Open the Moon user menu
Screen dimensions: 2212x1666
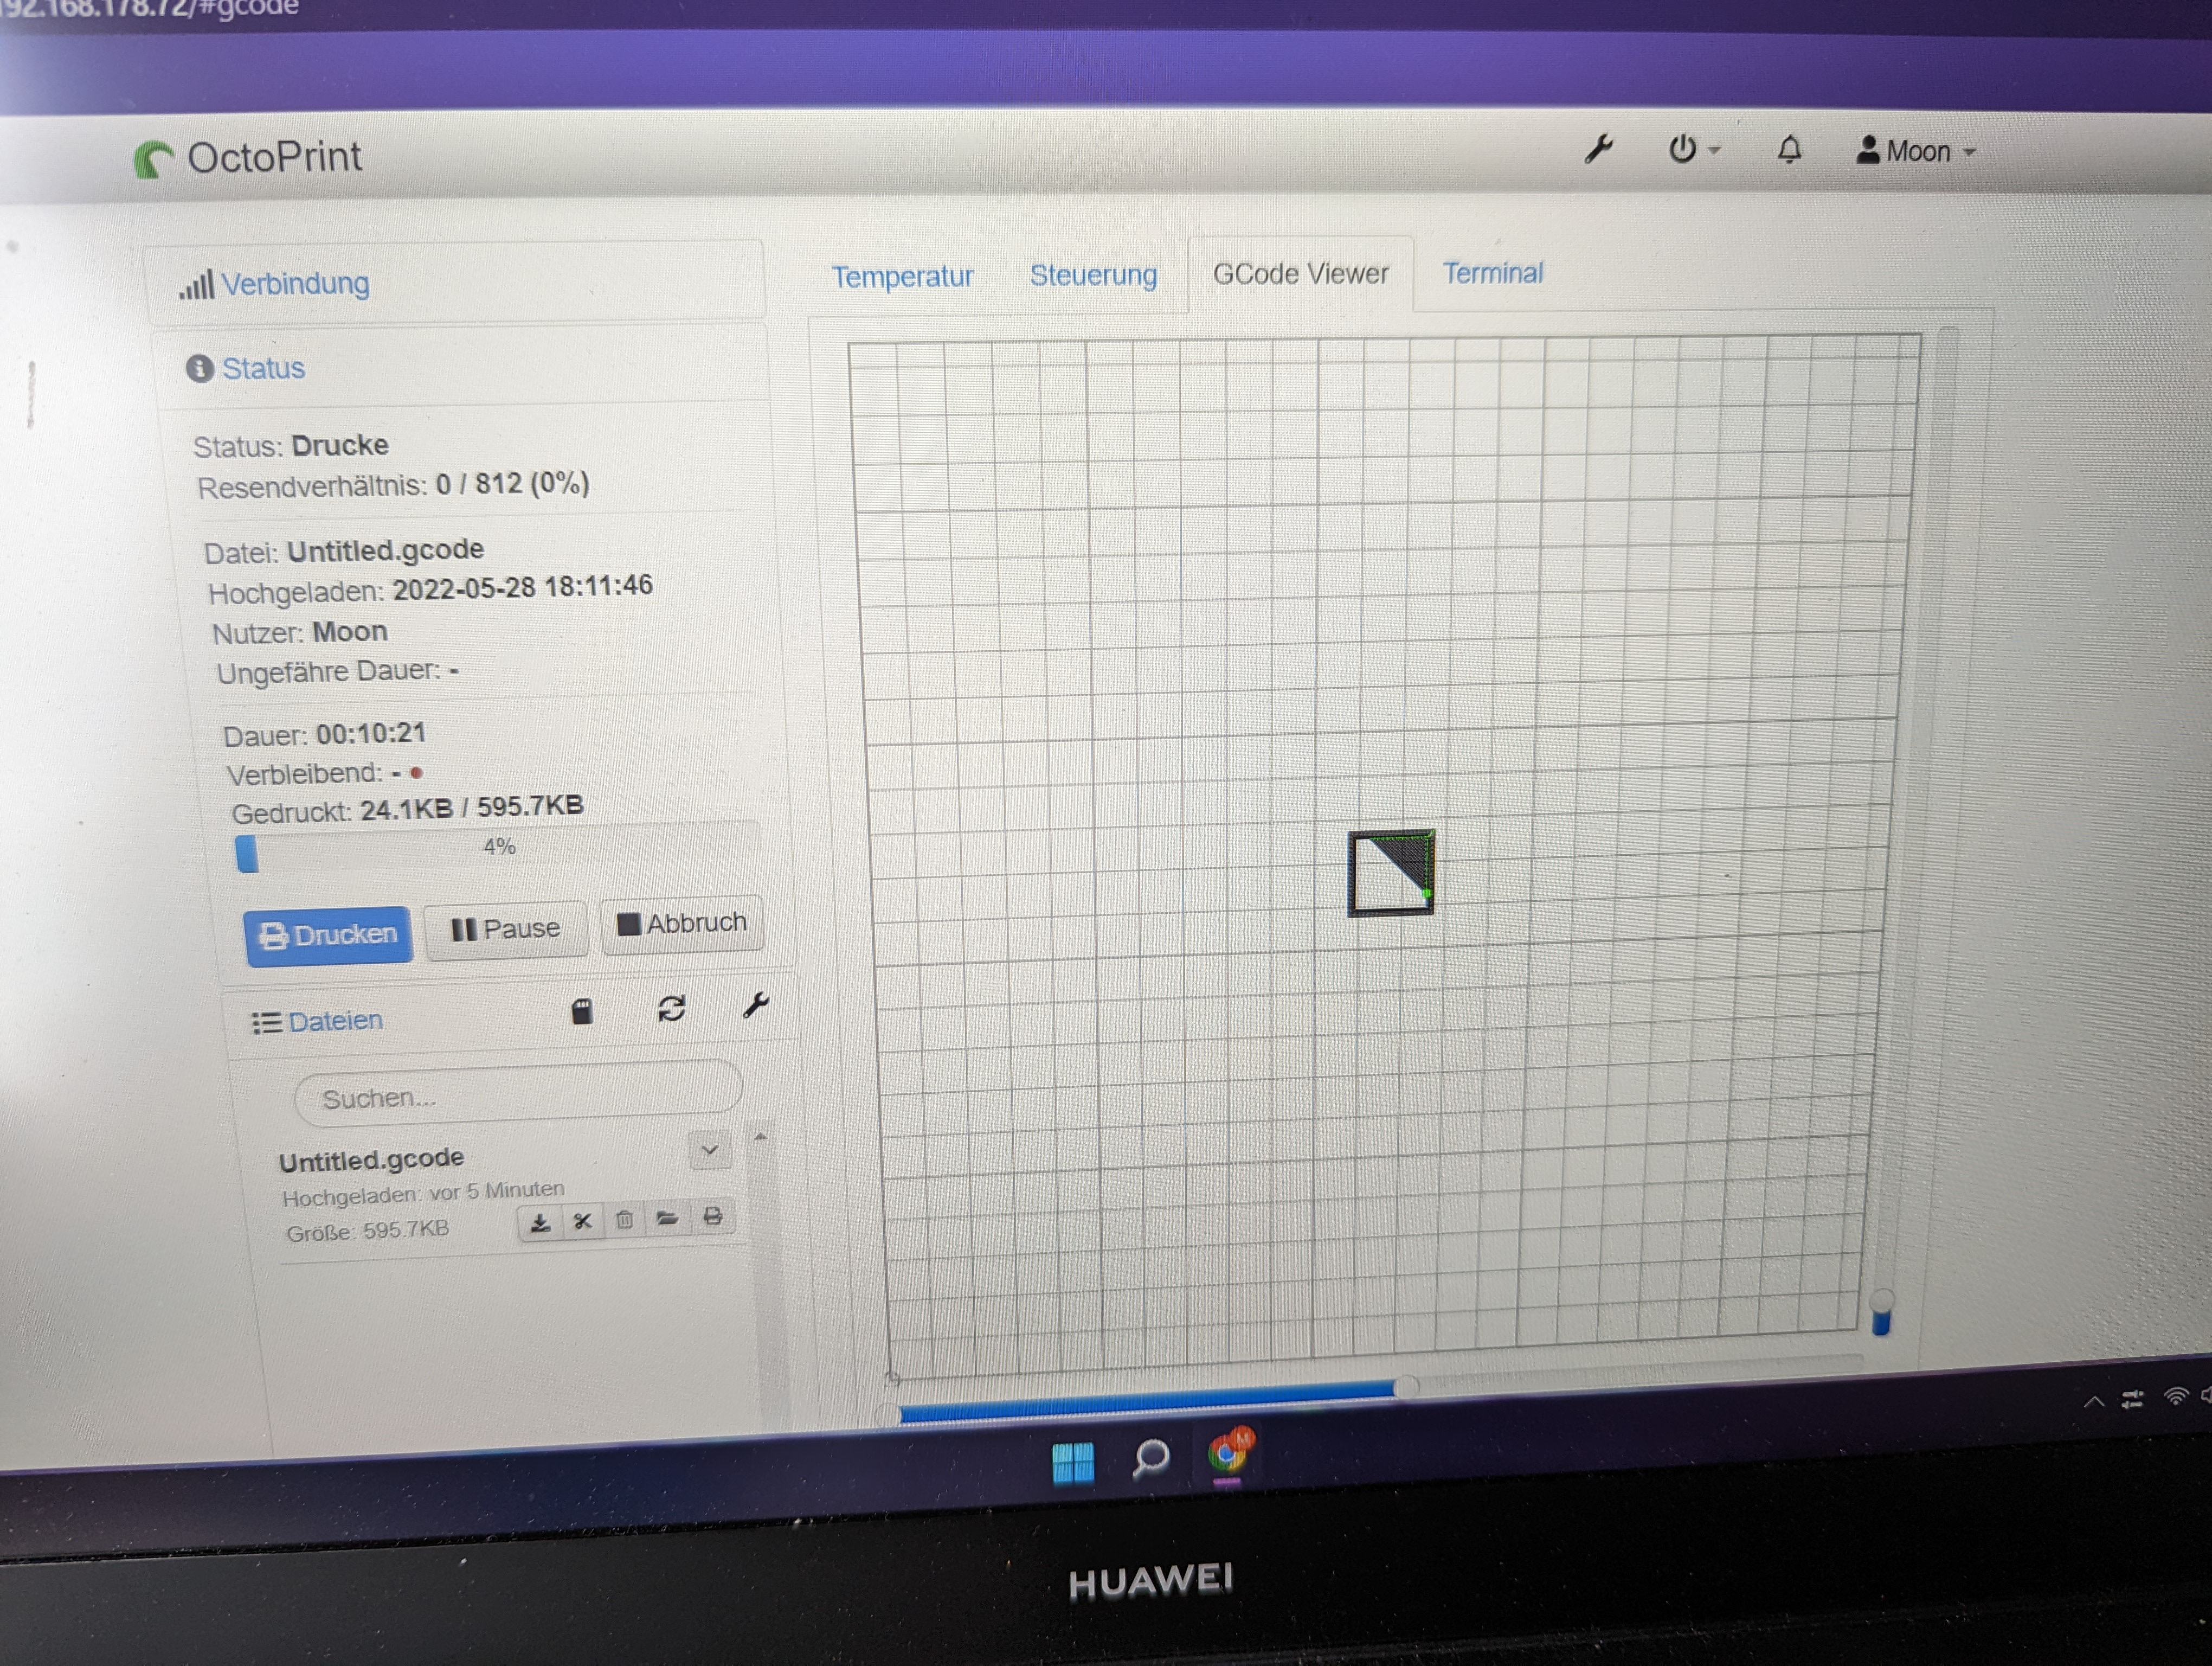[1916, 151]
